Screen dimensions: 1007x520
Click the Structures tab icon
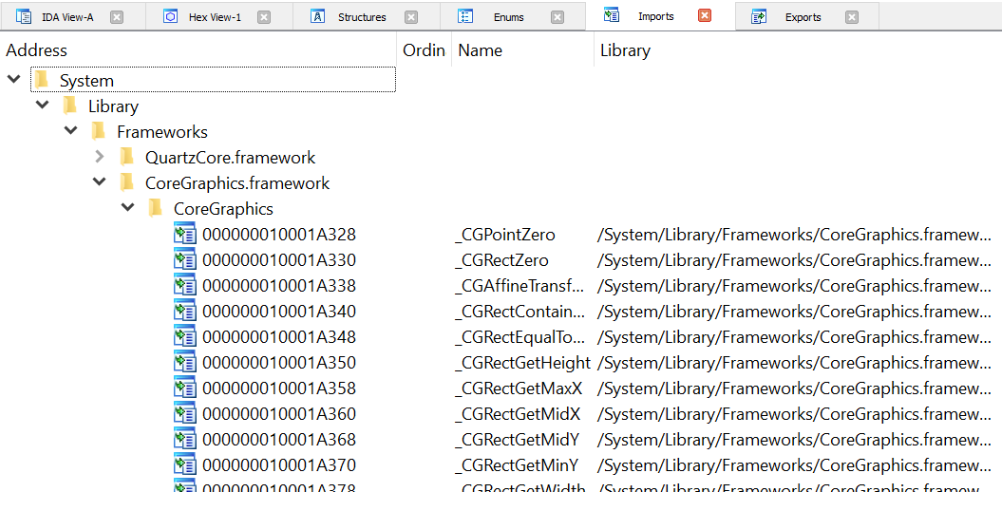[x=317, y=17]
